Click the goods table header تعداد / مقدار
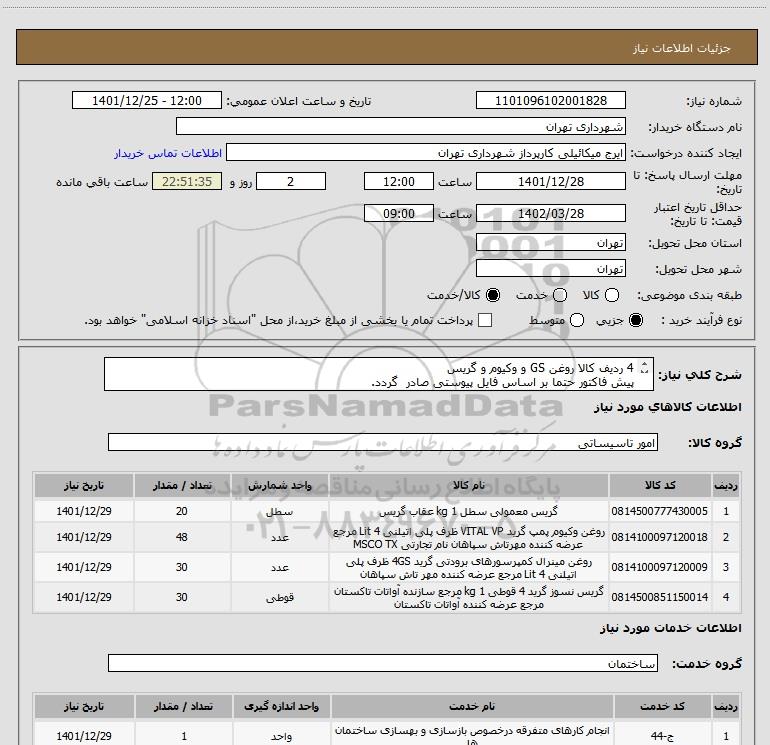 pyautogui.click(x=182, y=486)
